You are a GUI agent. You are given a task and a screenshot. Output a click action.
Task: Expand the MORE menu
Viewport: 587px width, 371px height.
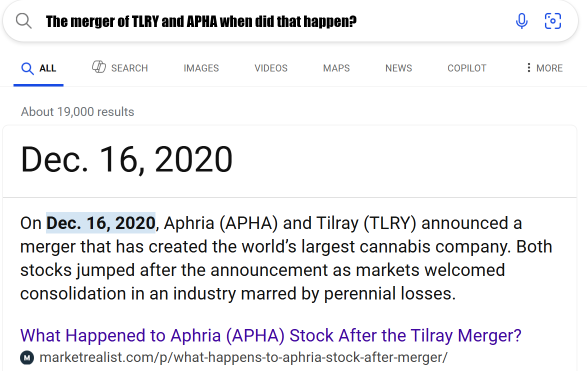coord(544,68)
